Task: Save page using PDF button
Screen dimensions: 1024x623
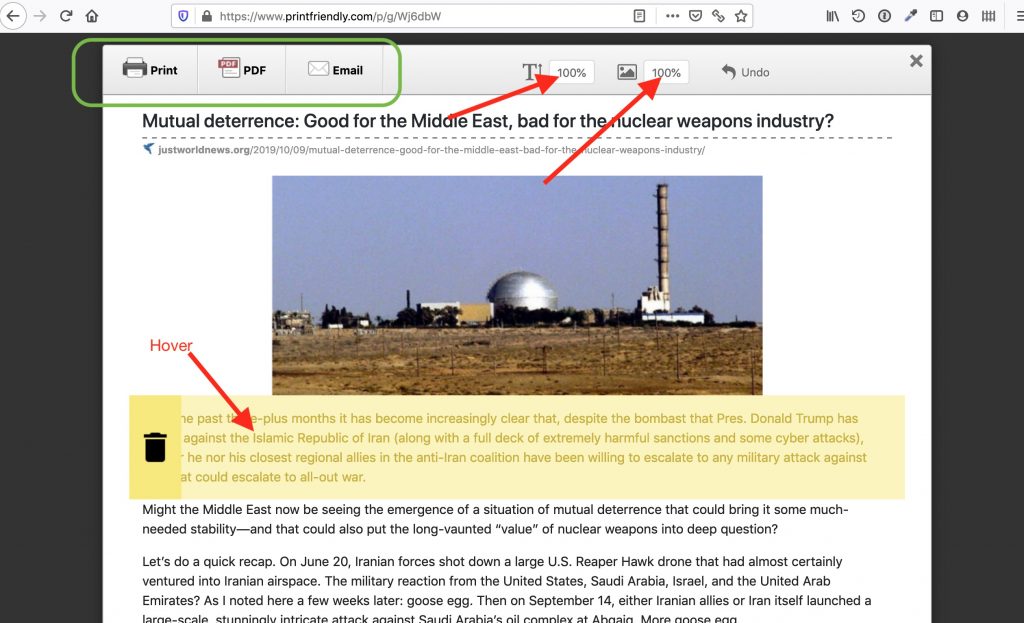Action: 242,70
